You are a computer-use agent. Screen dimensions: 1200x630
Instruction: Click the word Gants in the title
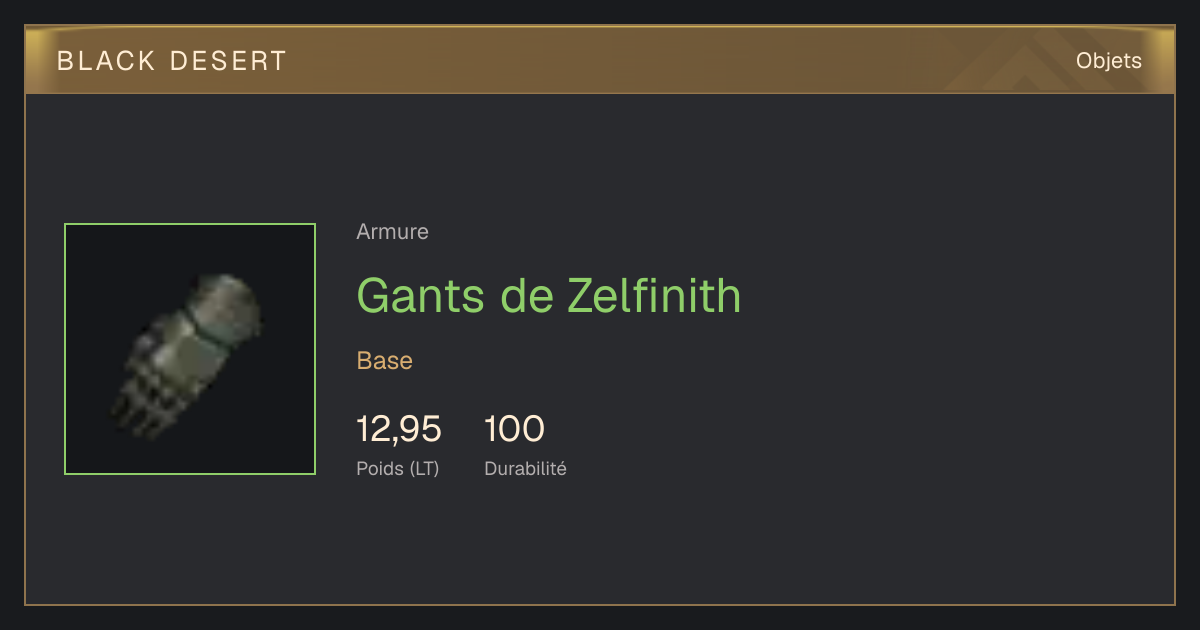420,295
